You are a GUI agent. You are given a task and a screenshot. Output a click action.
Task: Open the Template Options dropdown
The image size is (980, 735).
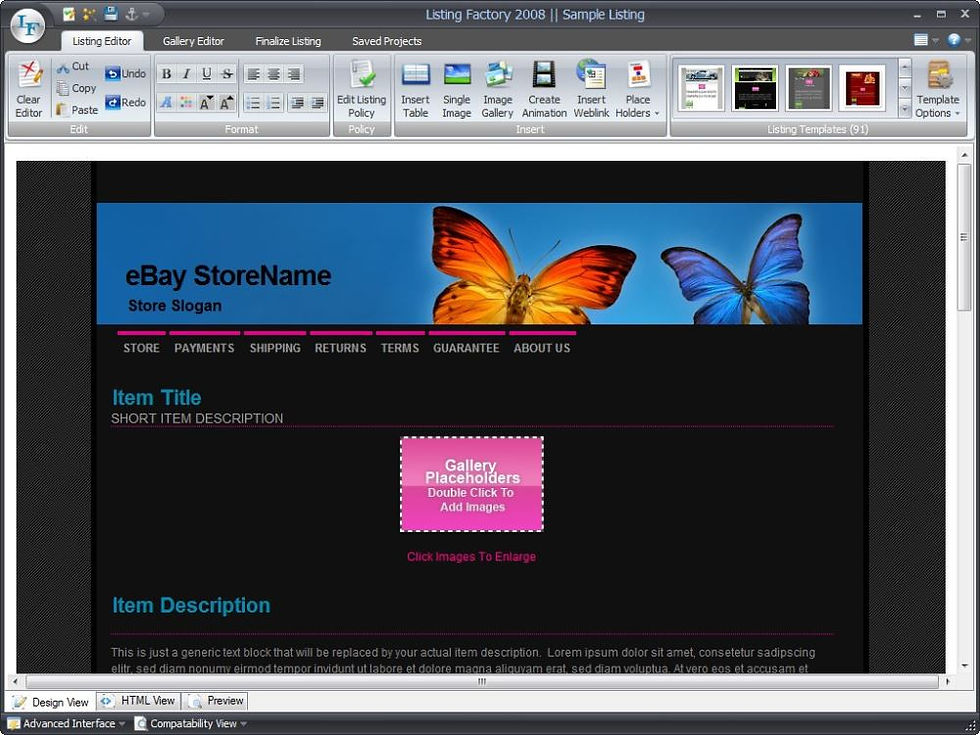coord(938,90)
